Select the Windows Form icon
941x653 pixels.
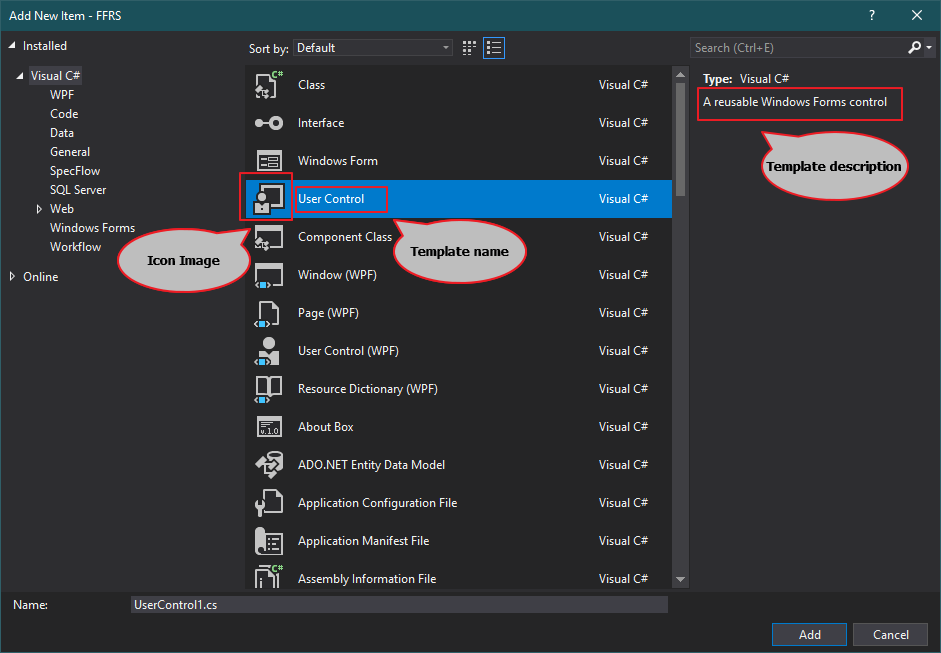pyautogui.click(x=267, y=160)
